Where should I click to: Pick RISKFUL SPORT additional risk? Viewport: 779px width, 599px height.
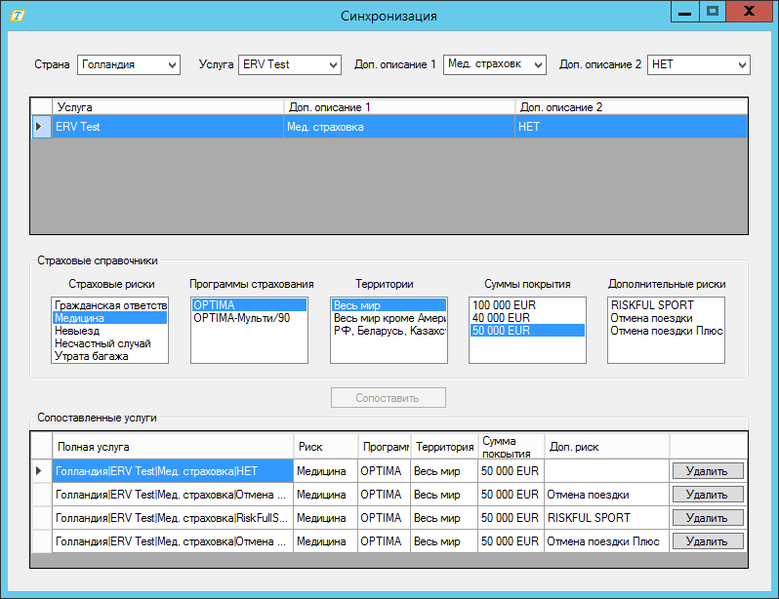(x=652, y=305)
